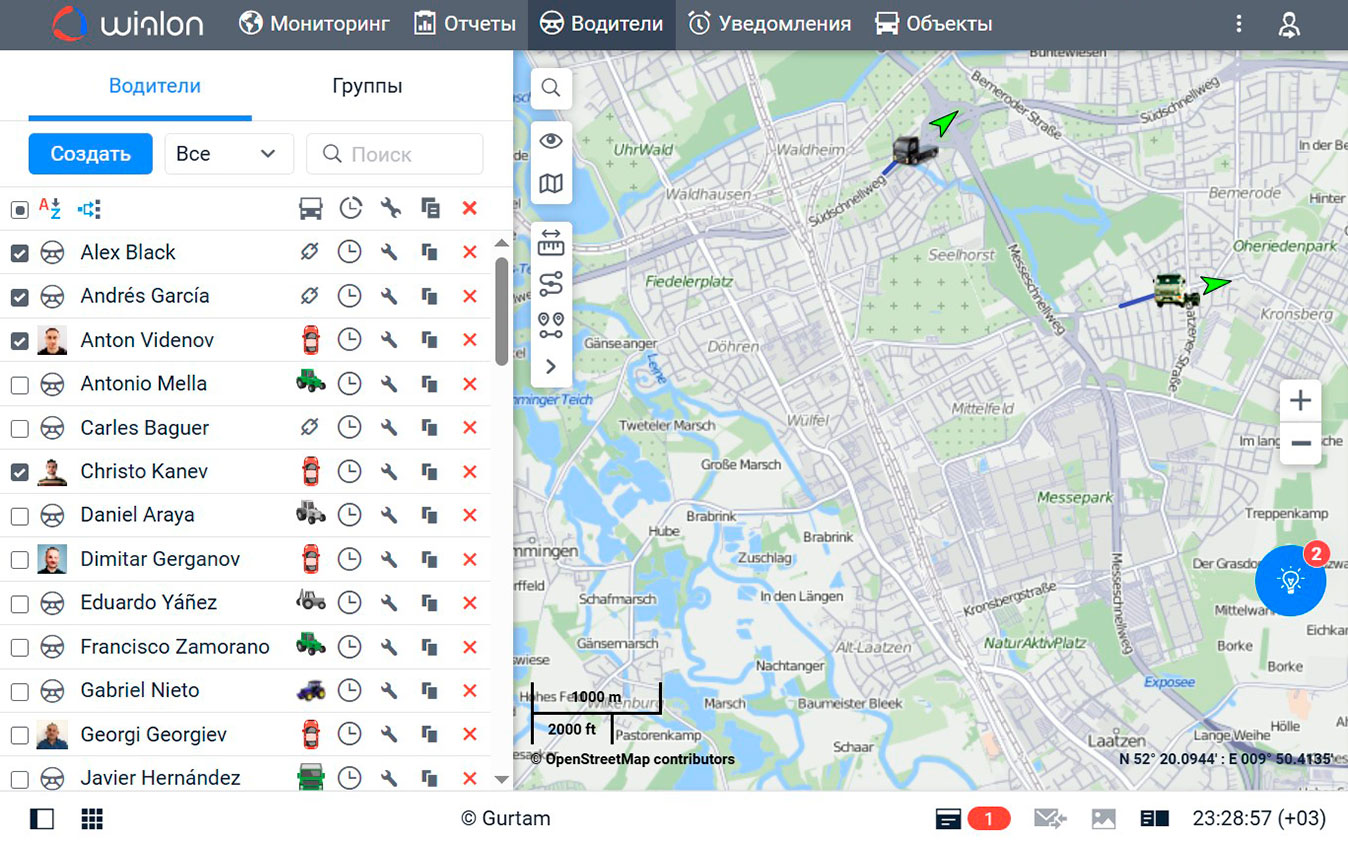Open assignment history clock for Andrés García

pyautogui.click(x=349, y=296)
